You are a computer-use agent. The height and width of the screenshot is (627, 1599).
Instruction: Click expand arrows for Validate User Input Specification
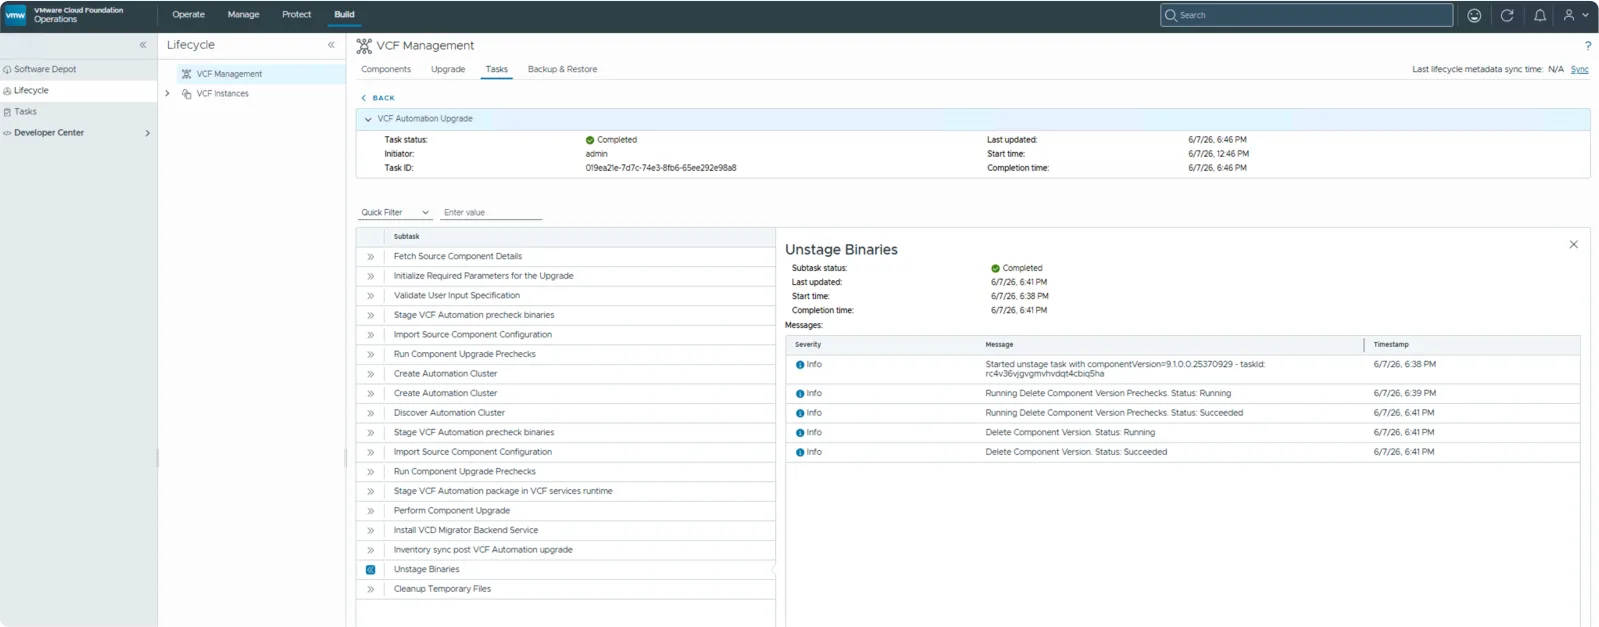pyautogui.click(x=370, y=296)
